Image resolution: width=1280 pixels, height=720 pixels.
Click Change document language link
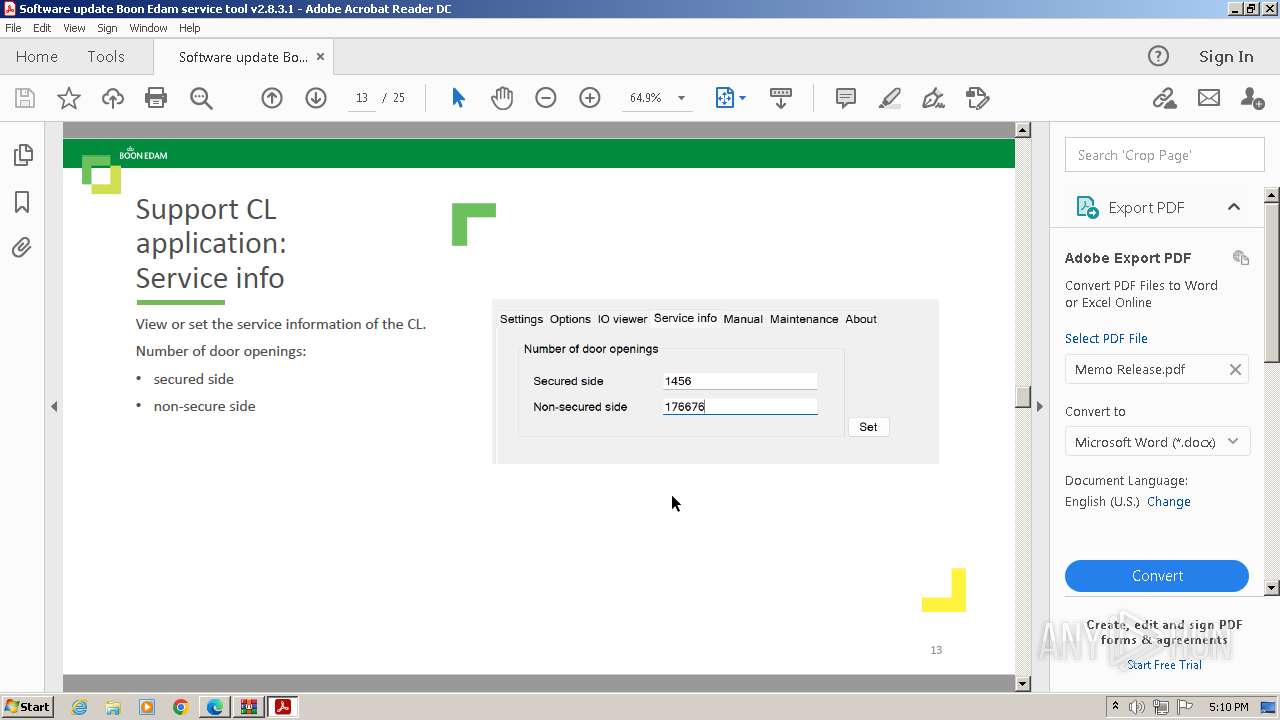(x=1169, y=502)
